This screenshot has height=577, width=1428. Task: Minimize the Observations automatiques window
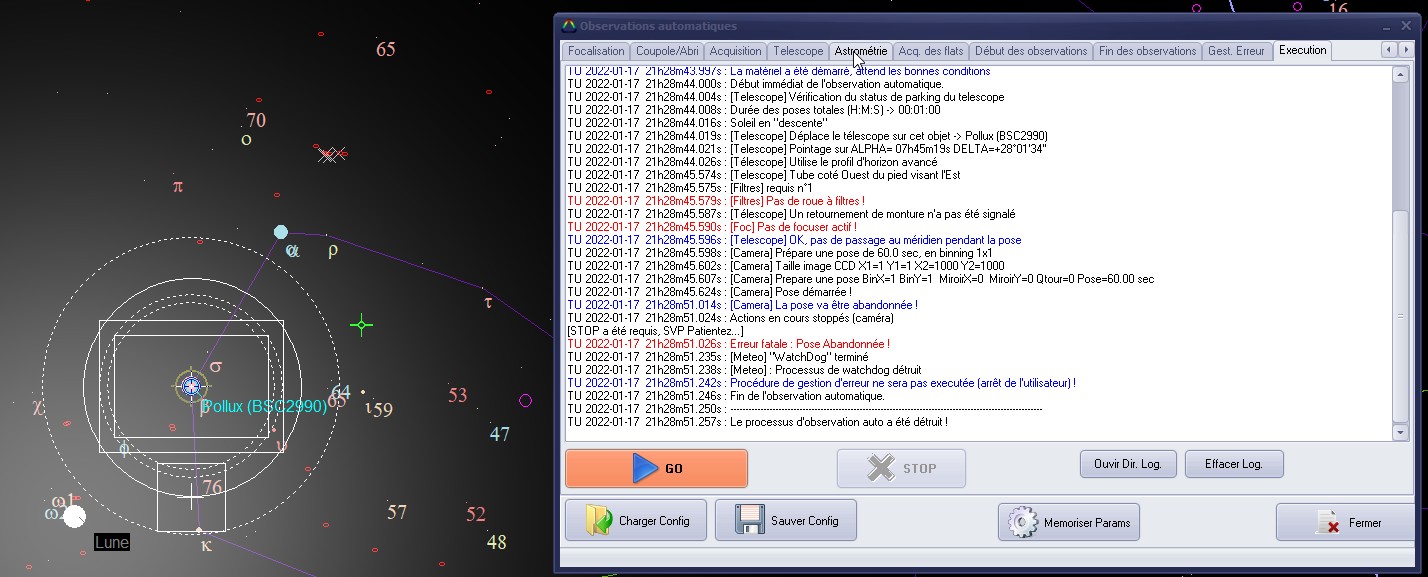pos(1385,26)
